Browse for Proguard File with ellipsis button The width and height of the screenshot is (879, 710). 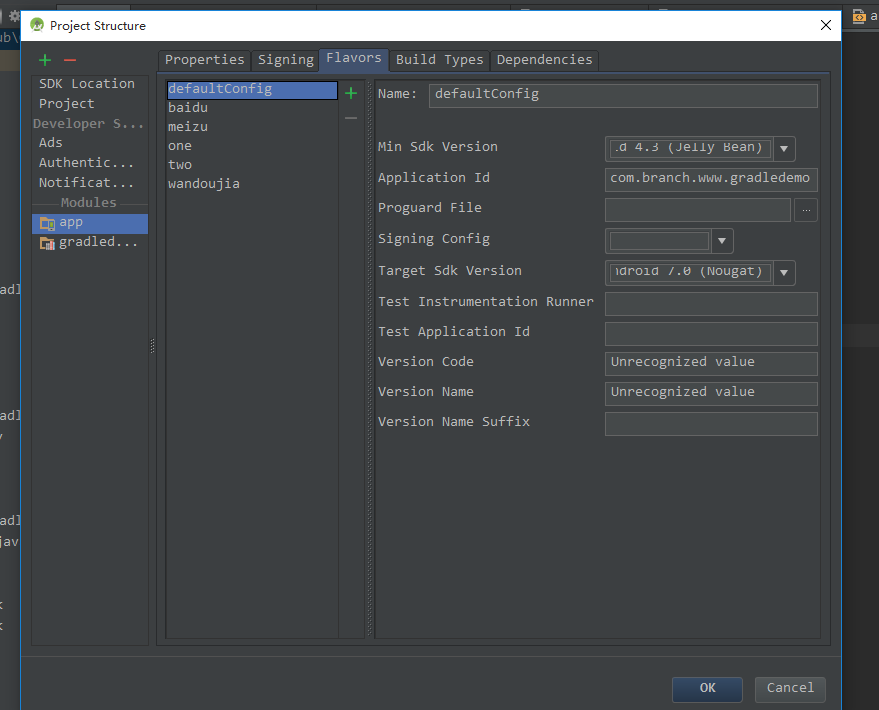(x=806, y=210)
